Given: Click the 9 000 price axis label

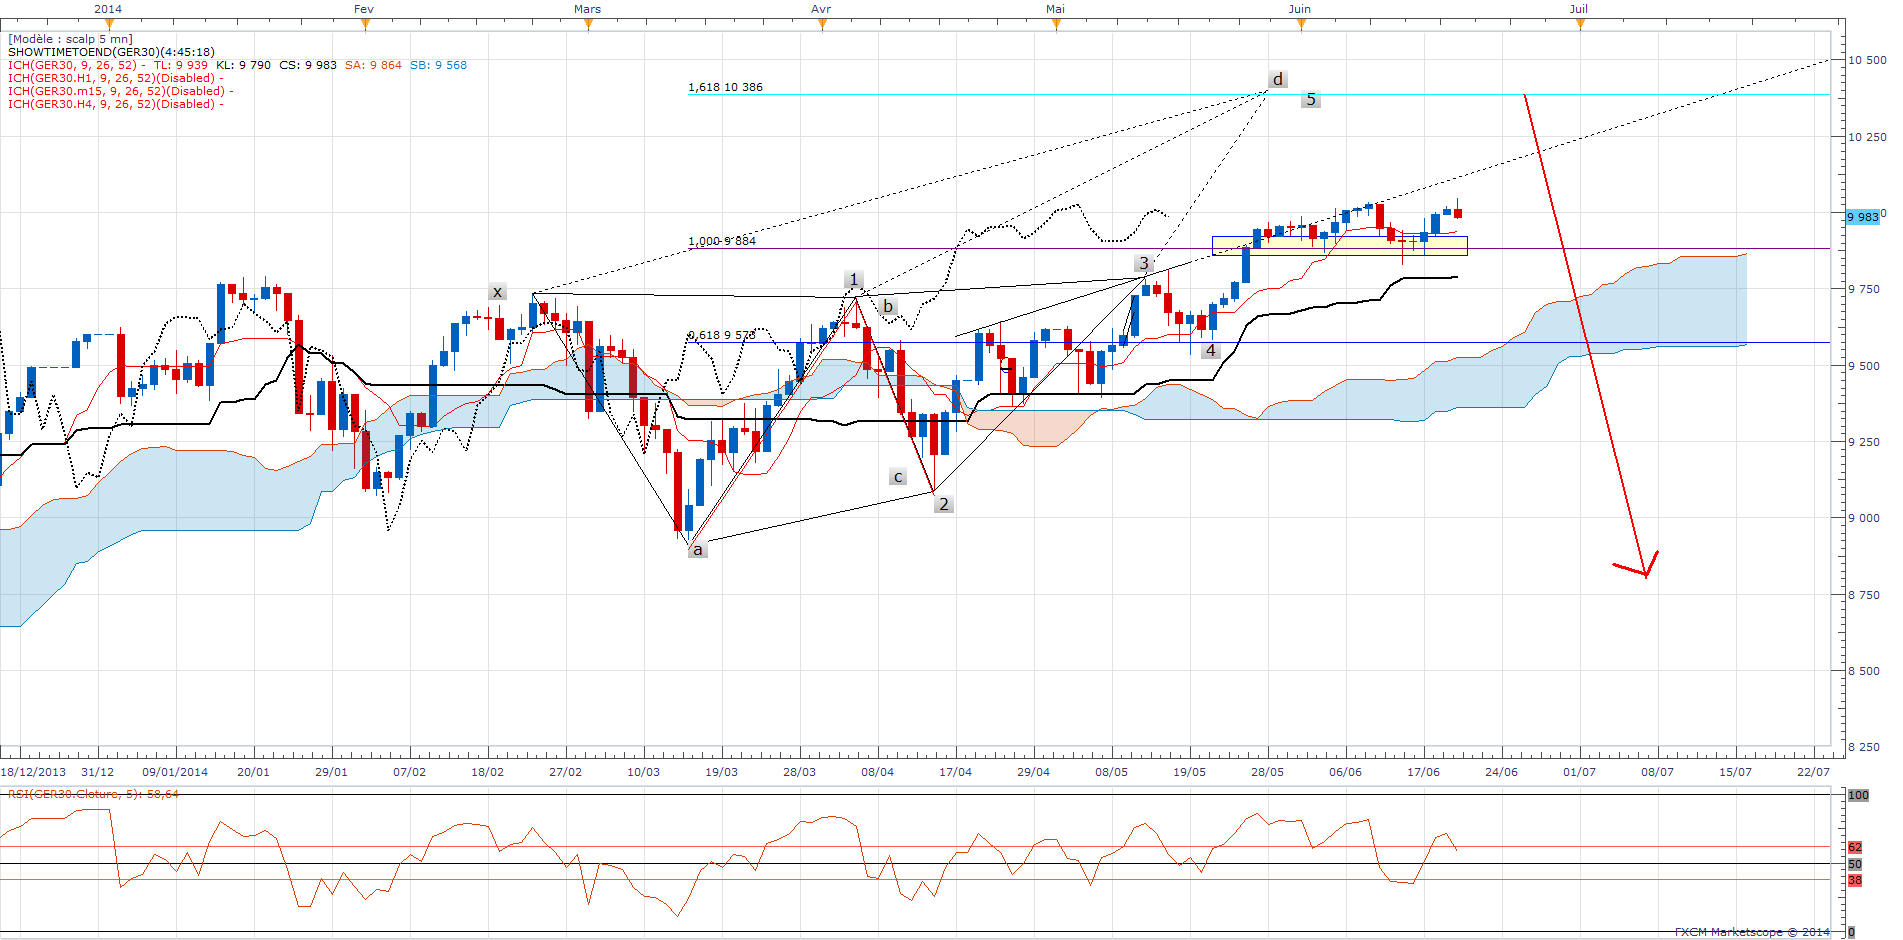Looking at the screenshot, I should click(x=1864, y=518).
